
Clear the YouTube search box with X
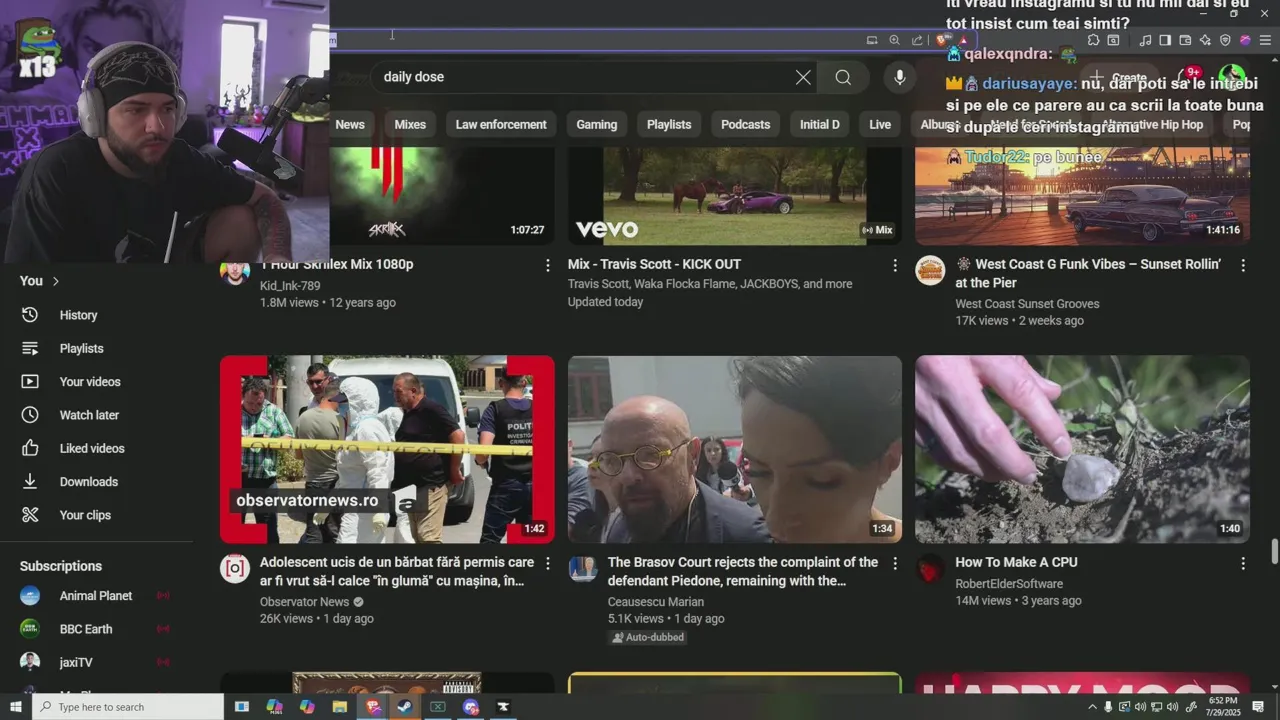pyautogui.click(x=803, y=77)
